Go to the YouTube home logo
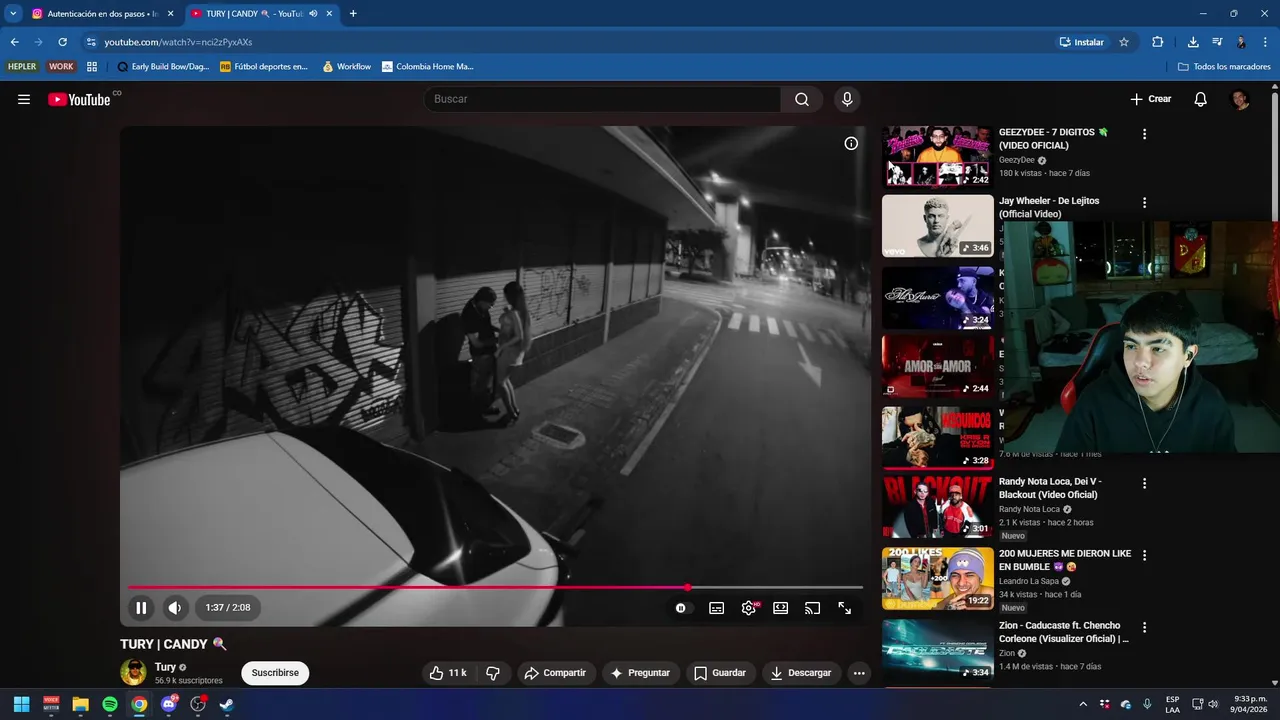 click(79, 99)
